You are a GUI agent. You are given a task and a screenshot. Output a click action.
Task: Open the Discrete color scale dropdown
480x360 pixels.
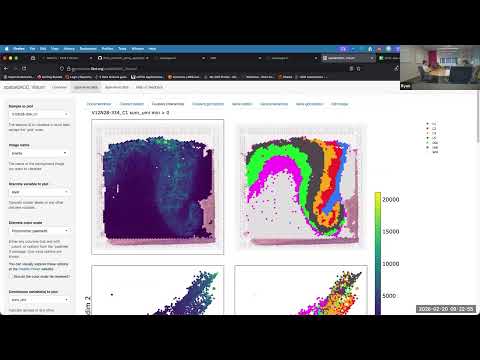click(x=39, y=231)
